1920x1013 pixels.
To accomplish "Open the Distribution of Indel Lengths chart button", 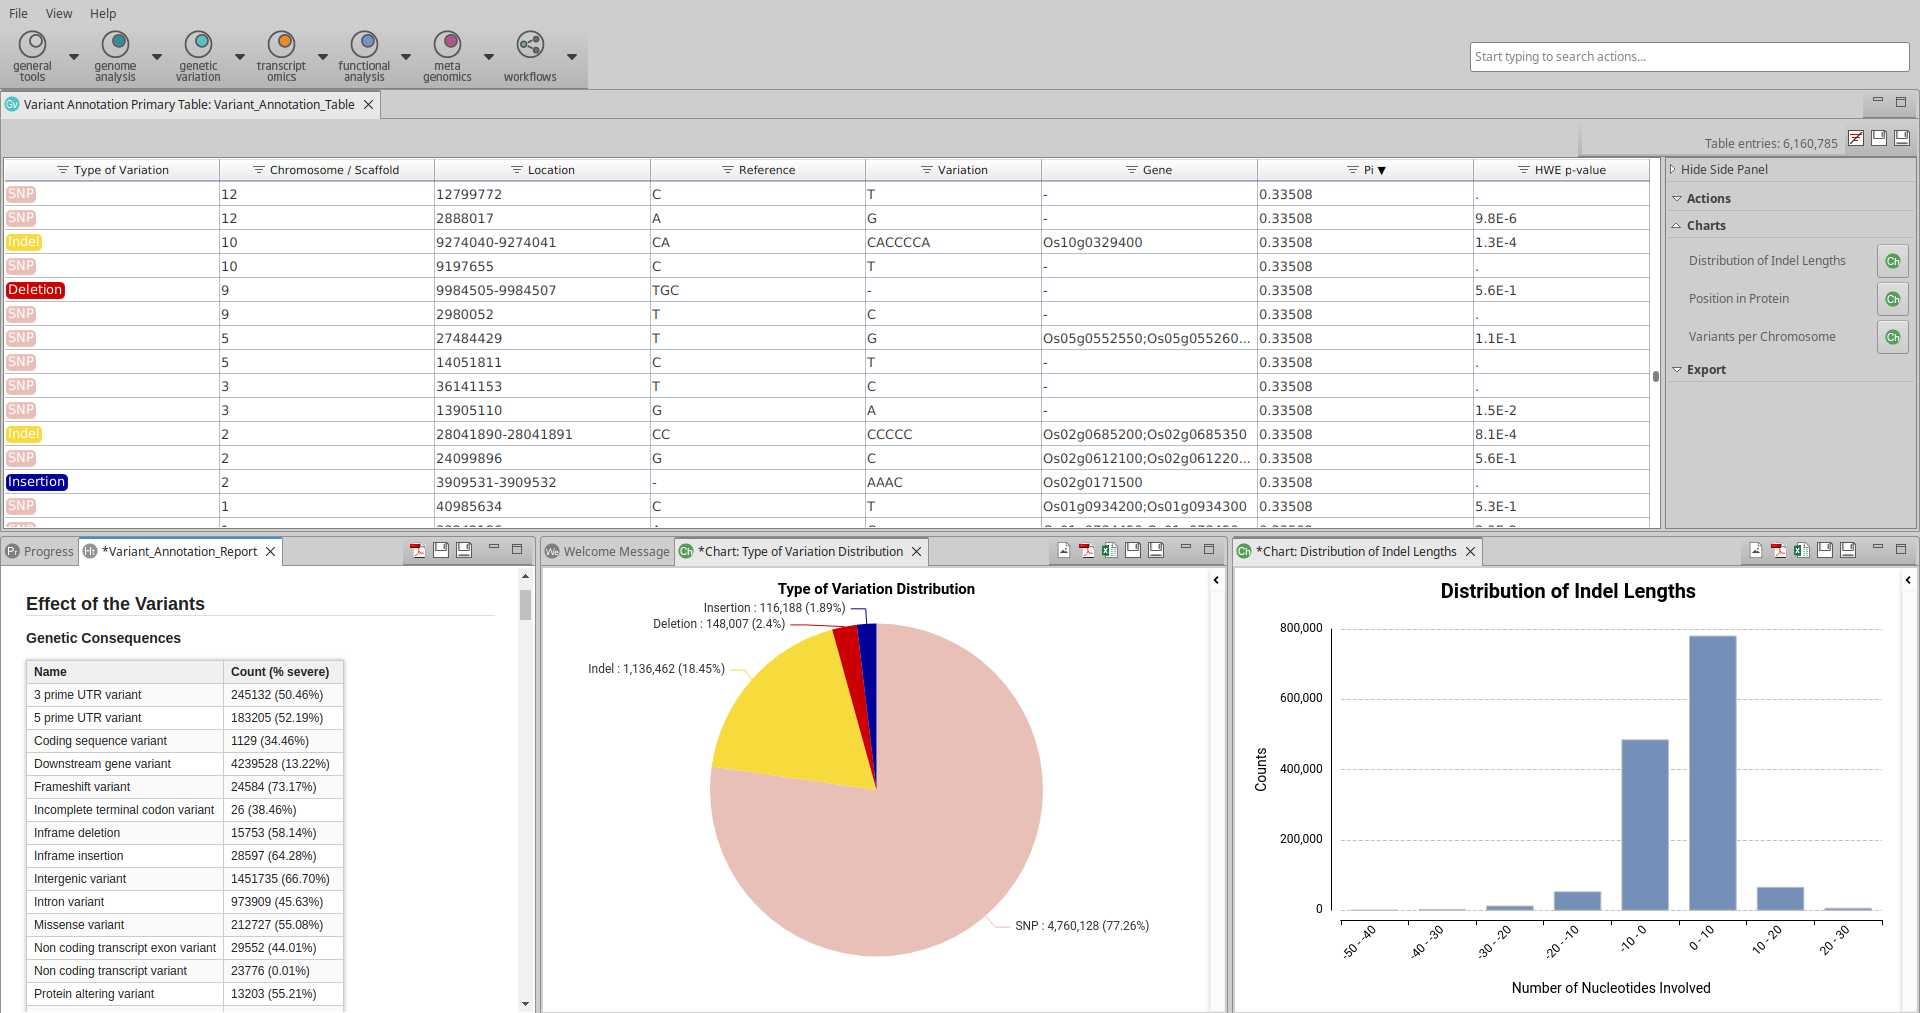I will pos(1893,261).
